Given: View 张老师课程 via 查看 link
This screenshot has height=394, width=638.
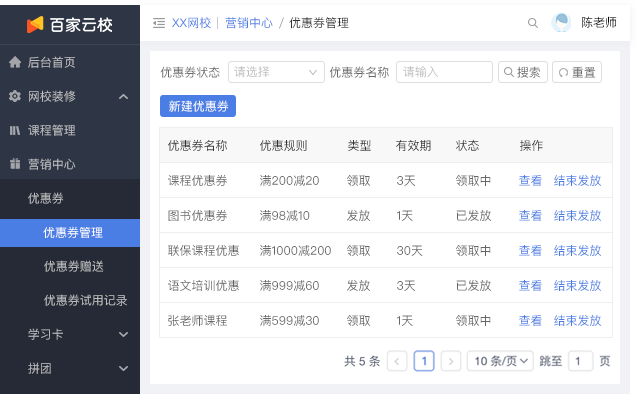Looking at the screenshot, I should pyautogui.click(x=531, y=321).
